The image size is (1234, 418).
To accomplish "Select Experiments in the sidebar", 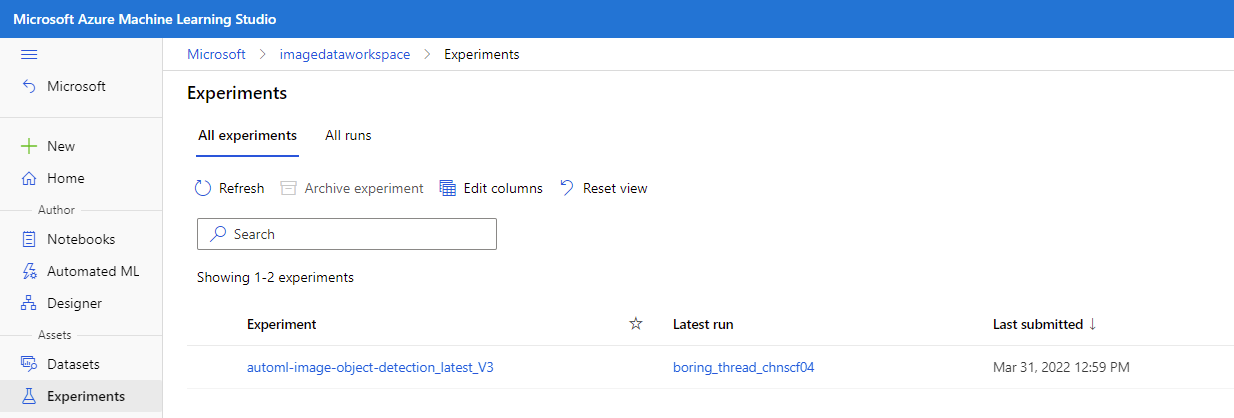I will point(81,396).
